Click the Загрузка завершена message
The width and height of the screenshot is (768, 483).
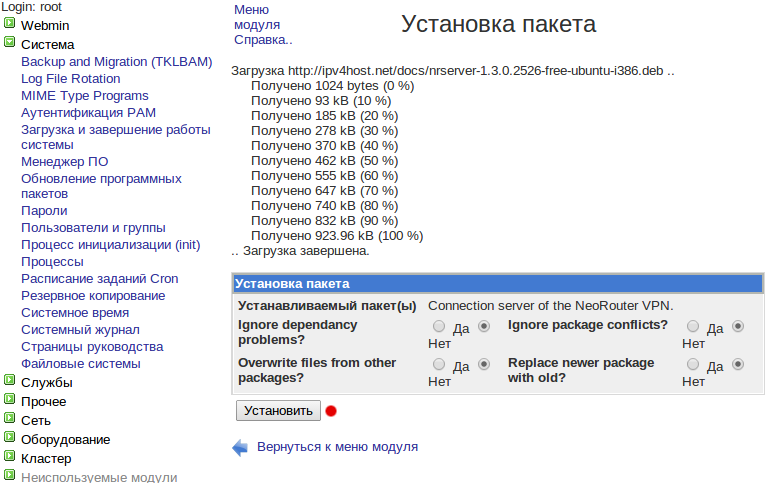coord(300,251)
